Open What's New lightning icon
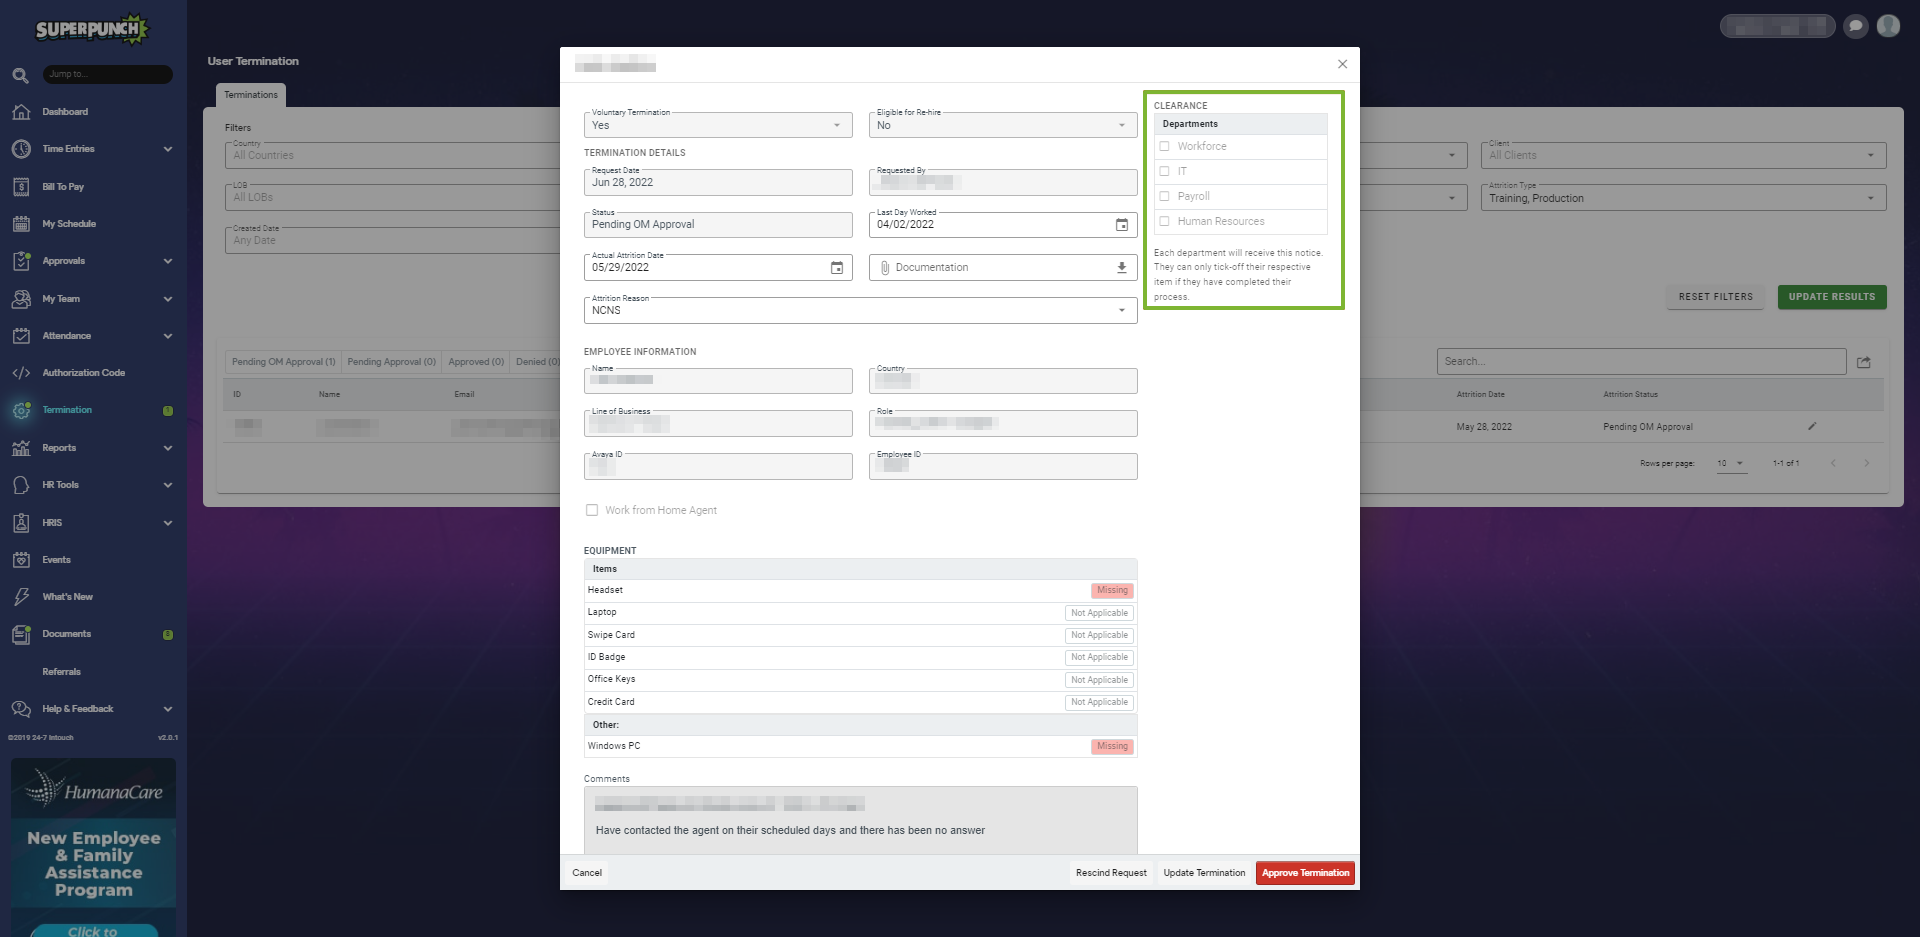The width and height of the screenshot is (1920, 937). click(21, 597)
